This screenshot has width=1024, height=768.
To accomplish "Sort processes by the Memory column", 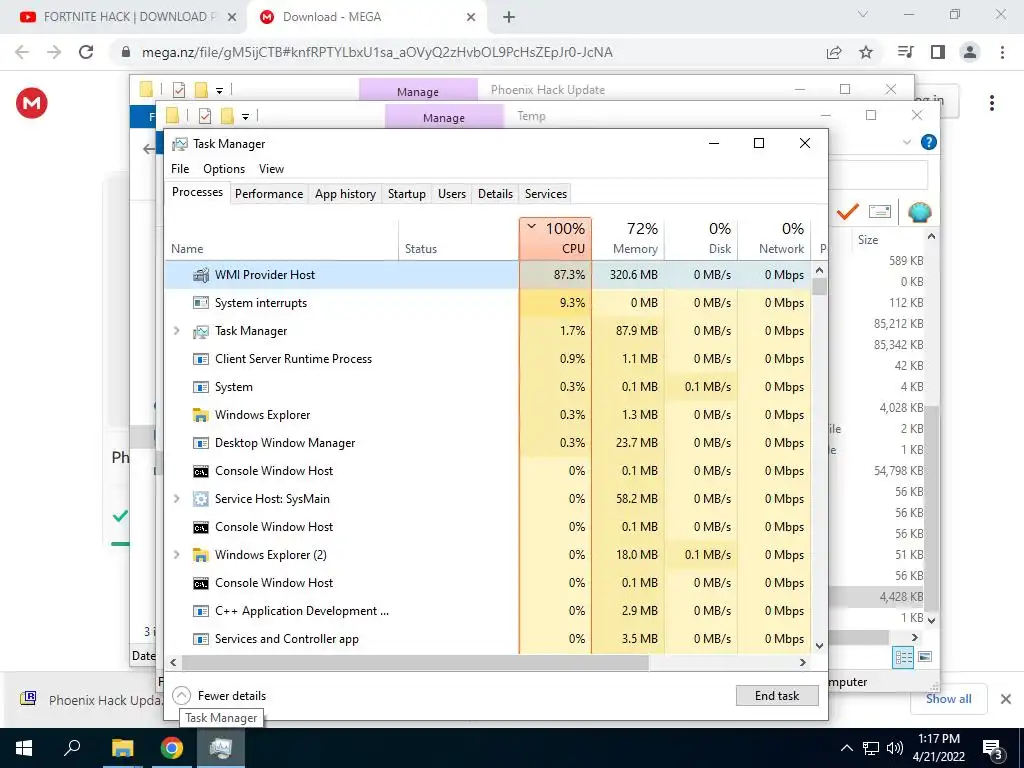I will point(628,239).
